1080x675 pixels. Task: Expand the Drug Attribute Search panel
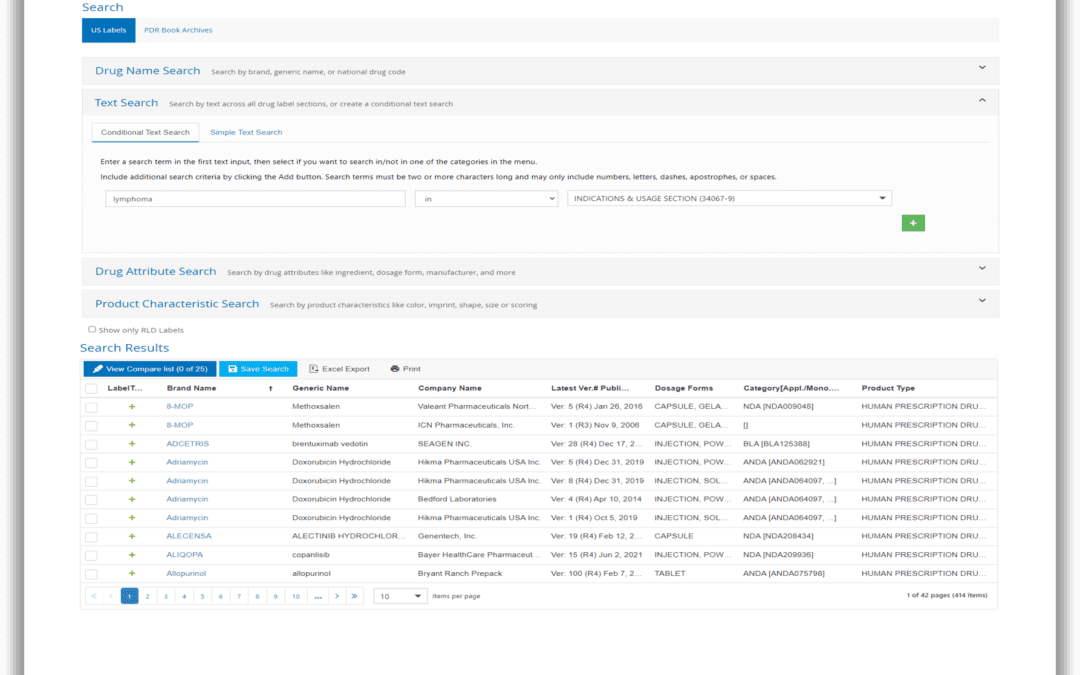pos(982,268)
